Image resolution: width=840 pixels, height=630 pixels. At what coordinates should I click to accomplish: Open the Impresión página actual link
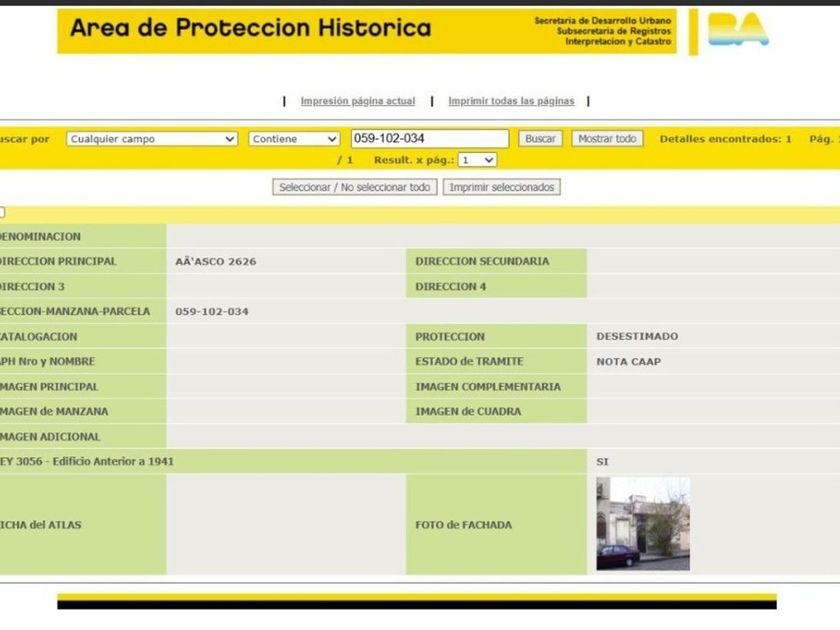point(357,101)
